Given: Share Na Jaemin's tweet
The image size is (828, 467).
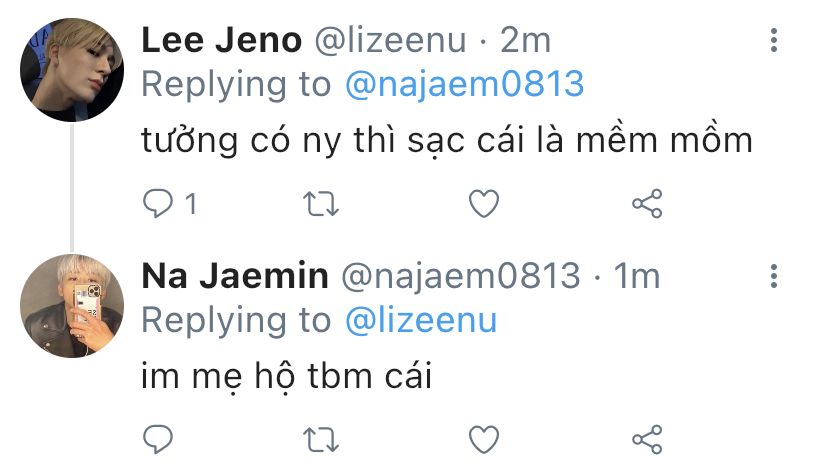Looking at the screenshot, I should pyautogui.click(x=647, y=440).
